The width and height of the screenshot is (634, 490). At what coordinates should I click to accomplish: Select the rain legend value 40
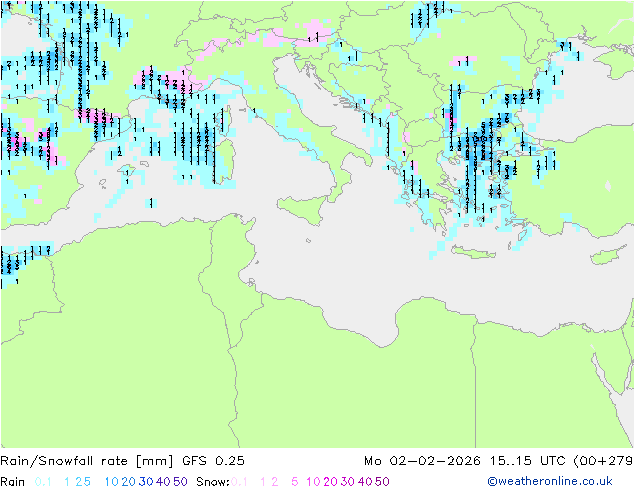coord(163,482)
